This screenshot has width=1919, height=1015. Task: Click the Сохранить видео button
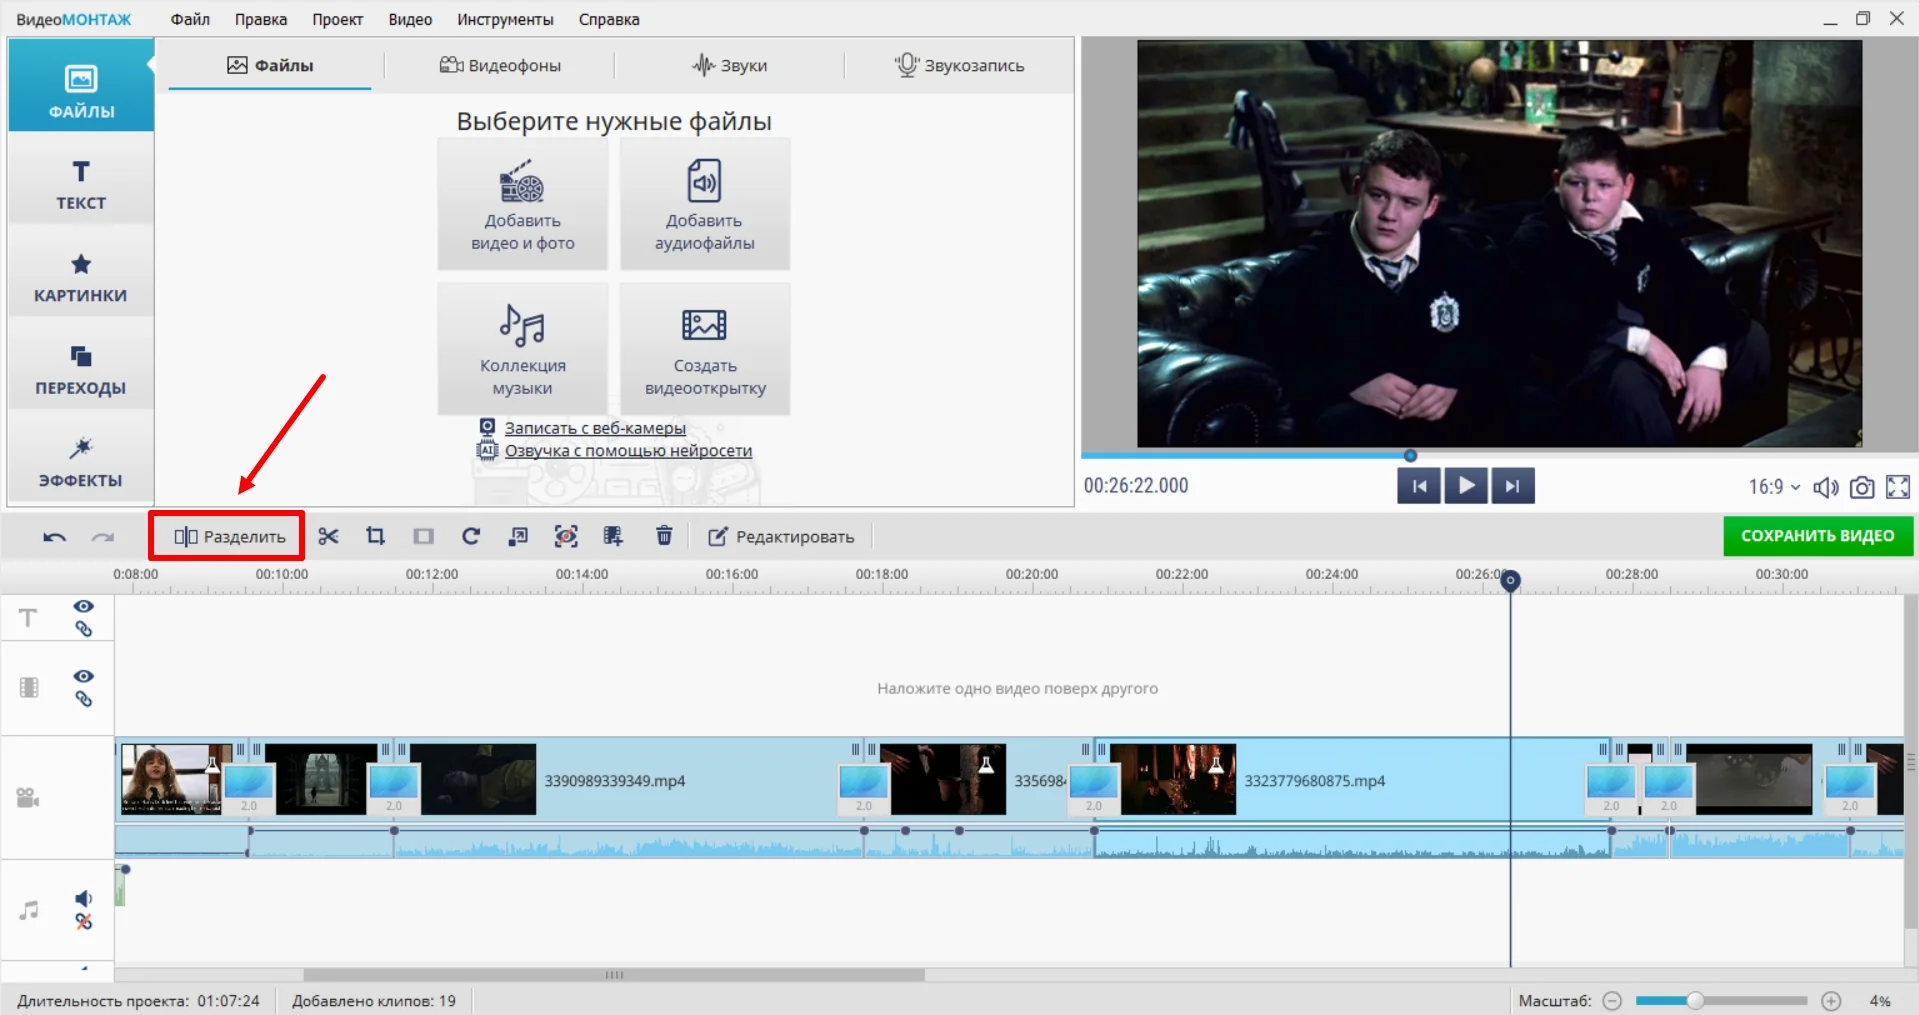tap(1817, 536)
